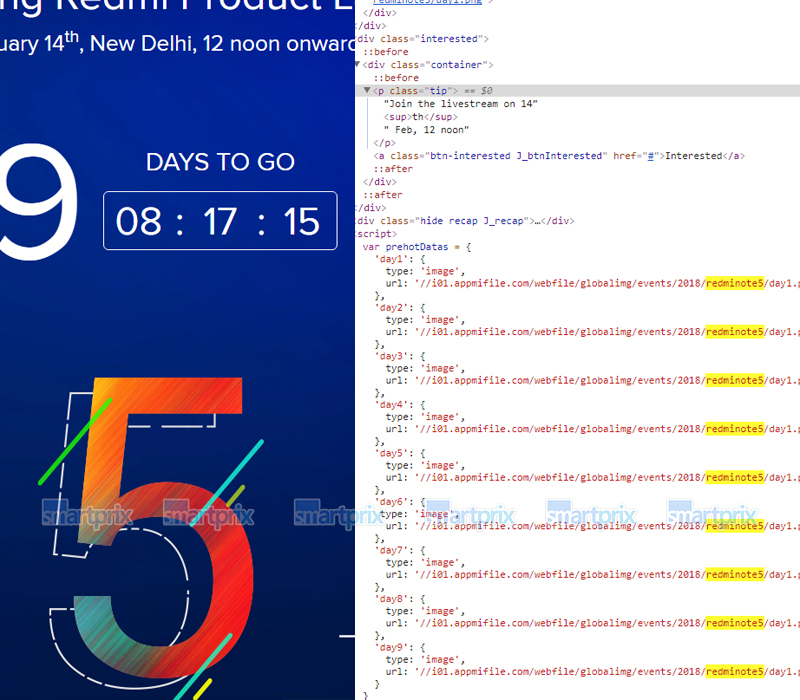
Task: Click the url line under day1
Action: pyautogui.click(x=592, y=284)
